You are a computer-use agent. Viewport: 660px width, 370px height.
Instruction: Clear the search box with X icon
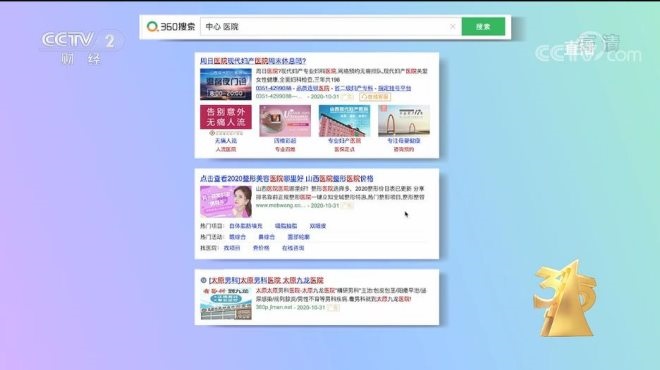coord(452,27)
